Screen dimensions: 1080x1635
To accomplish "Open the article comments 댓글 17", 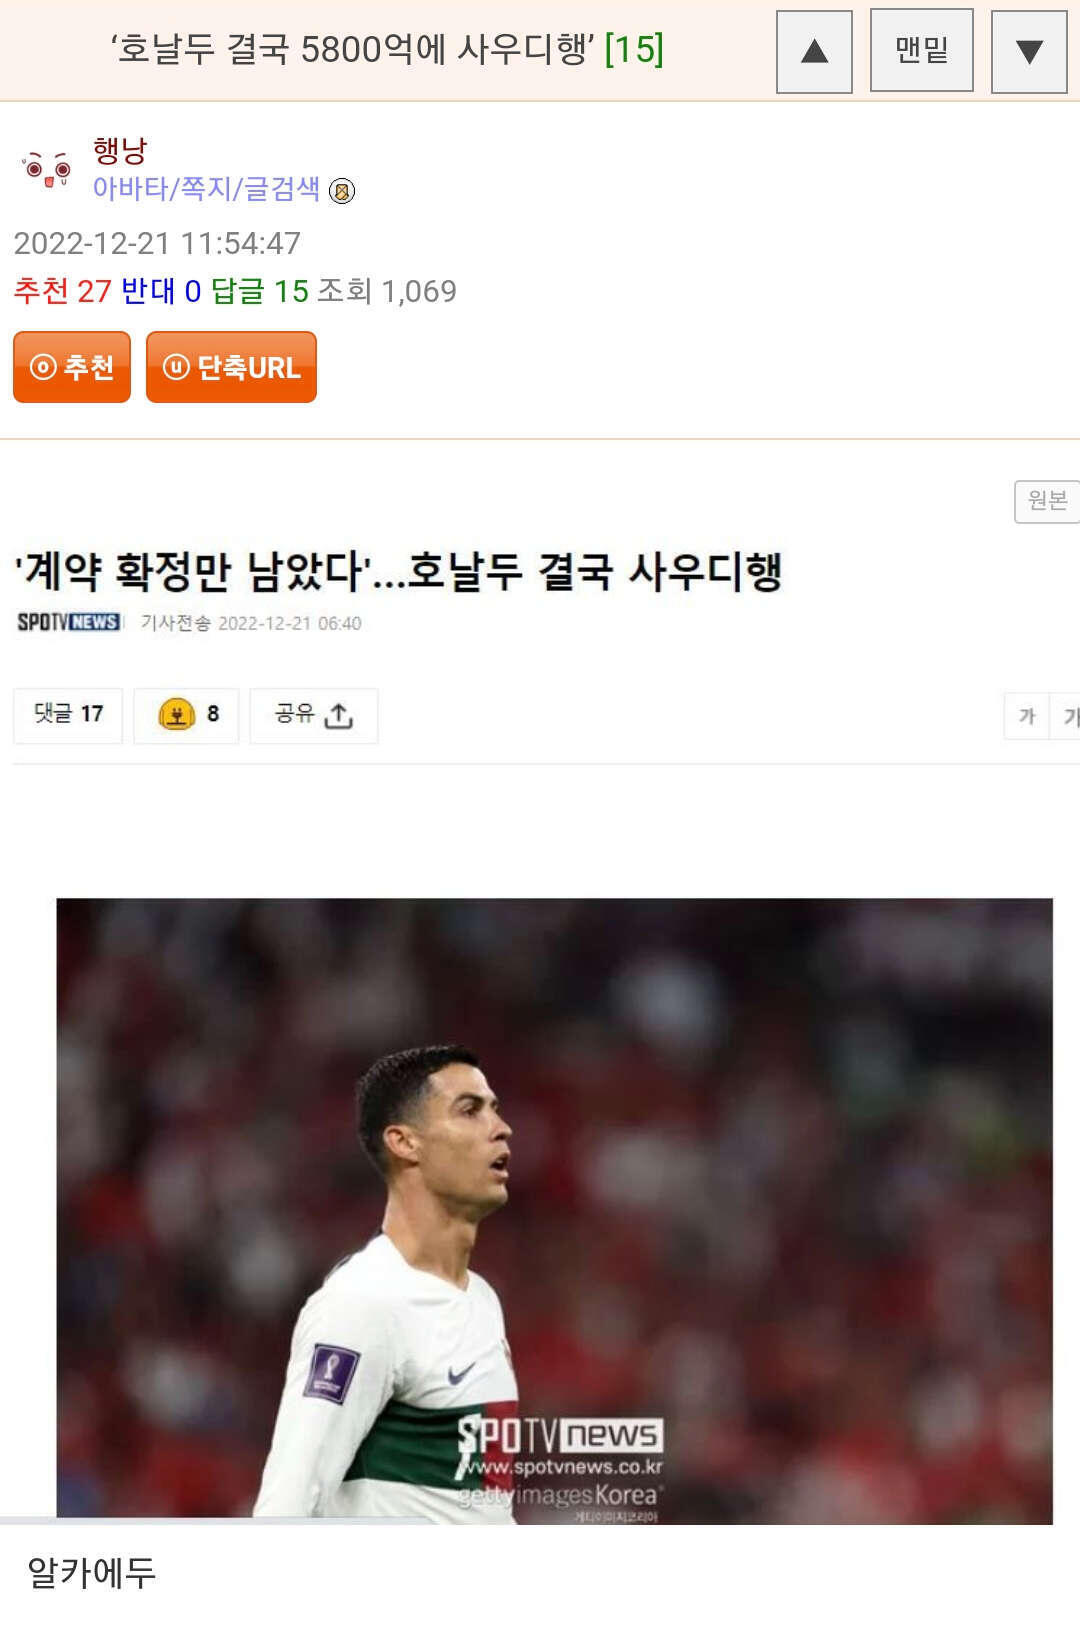I will click(x=68, y=715).
